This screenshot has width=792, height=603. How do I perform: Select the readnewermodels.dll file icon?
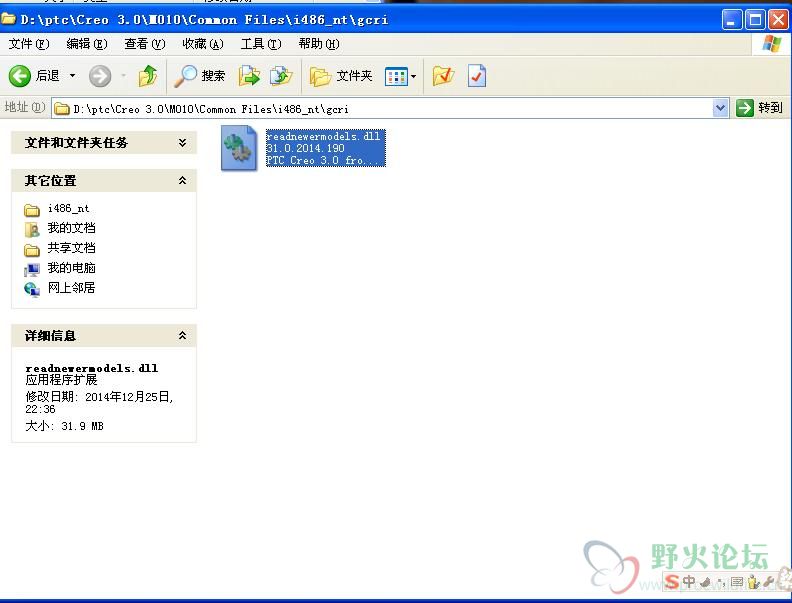pos(238,147)
